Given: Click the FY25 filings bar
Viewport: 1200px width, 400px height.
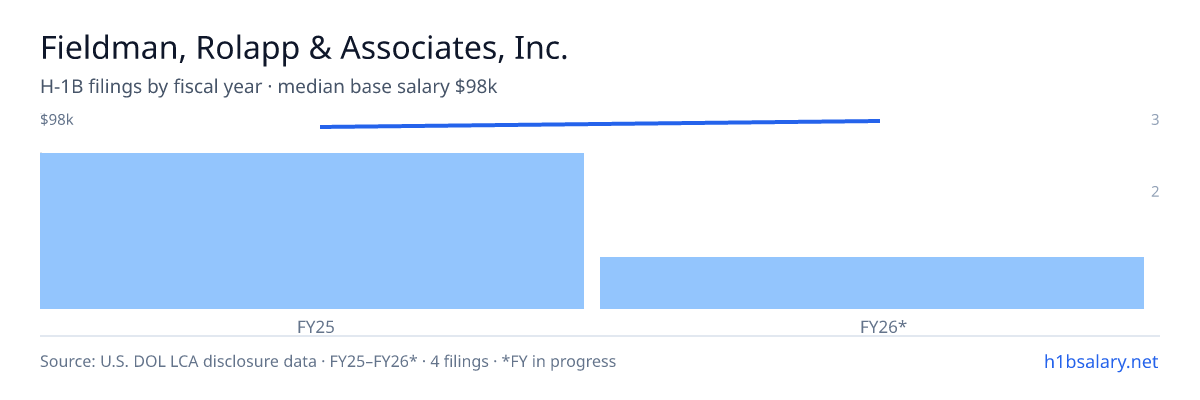Looking at the screenshot, I should (x=312, y=231).
